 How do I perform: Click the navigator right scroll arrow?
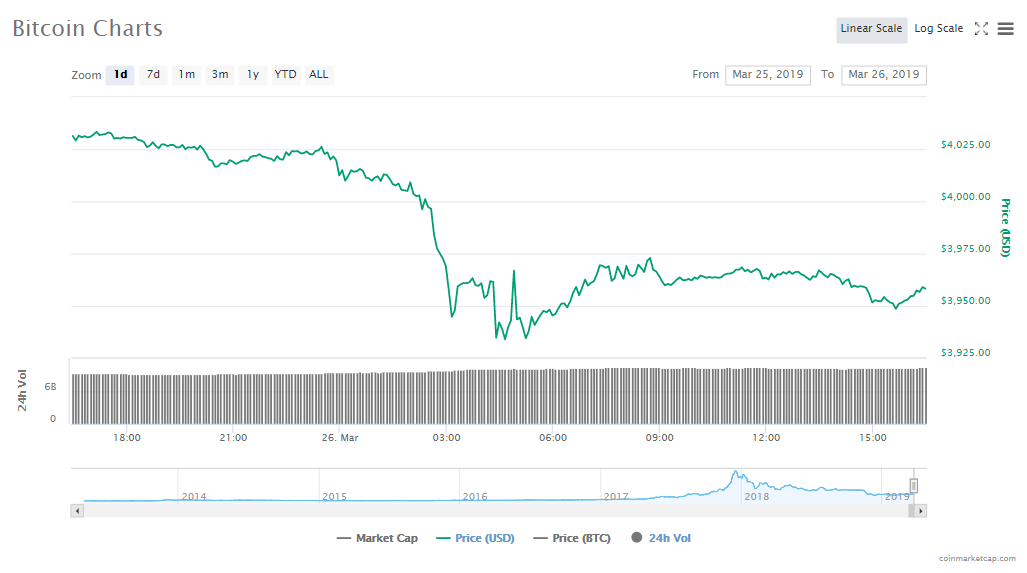(920, 510)
